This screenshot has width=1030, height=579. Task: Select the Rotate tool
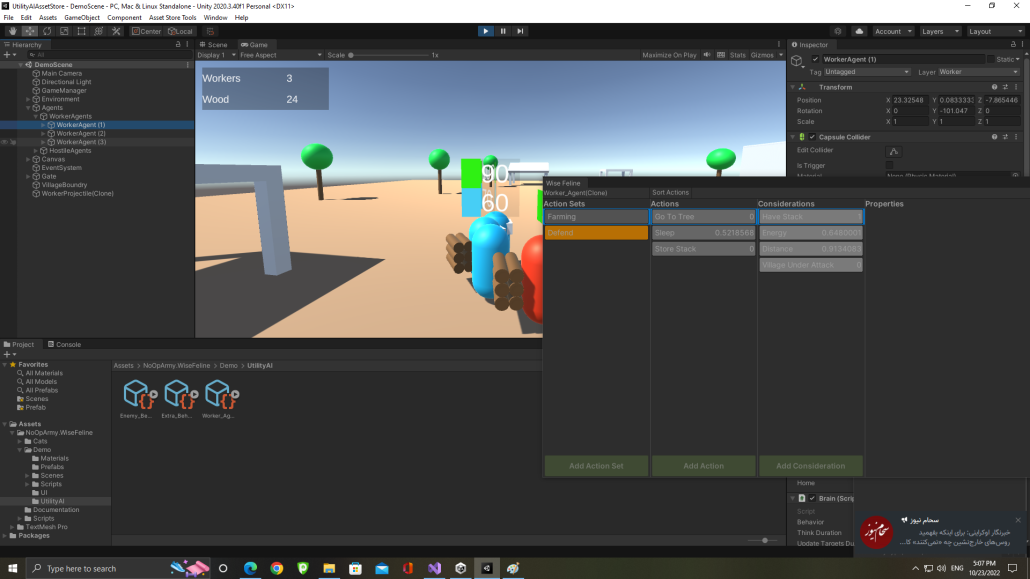point(46,31)
